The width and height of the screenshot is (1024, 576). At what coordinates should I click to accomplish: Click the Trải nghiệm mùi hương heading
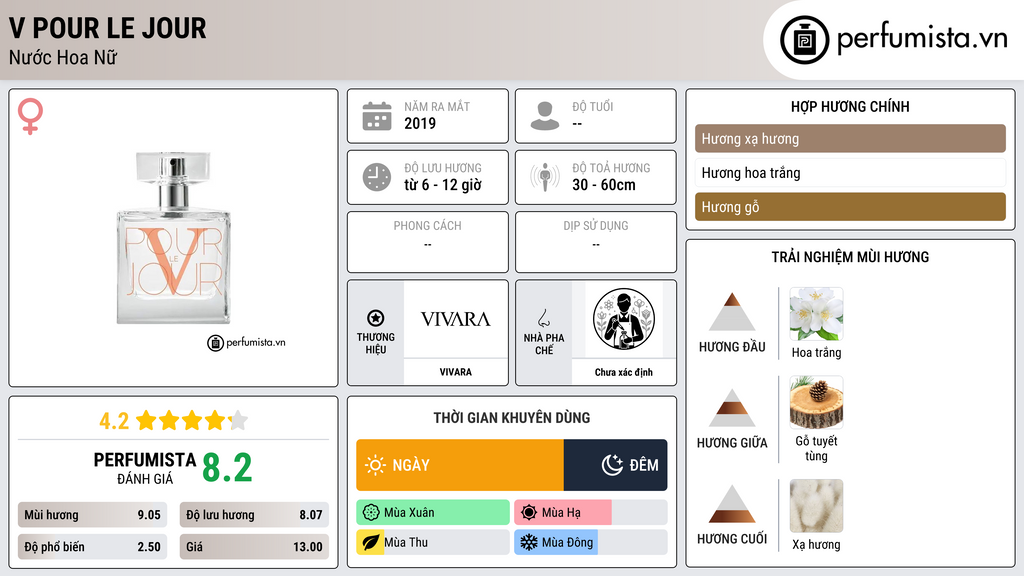pos(850,257)
